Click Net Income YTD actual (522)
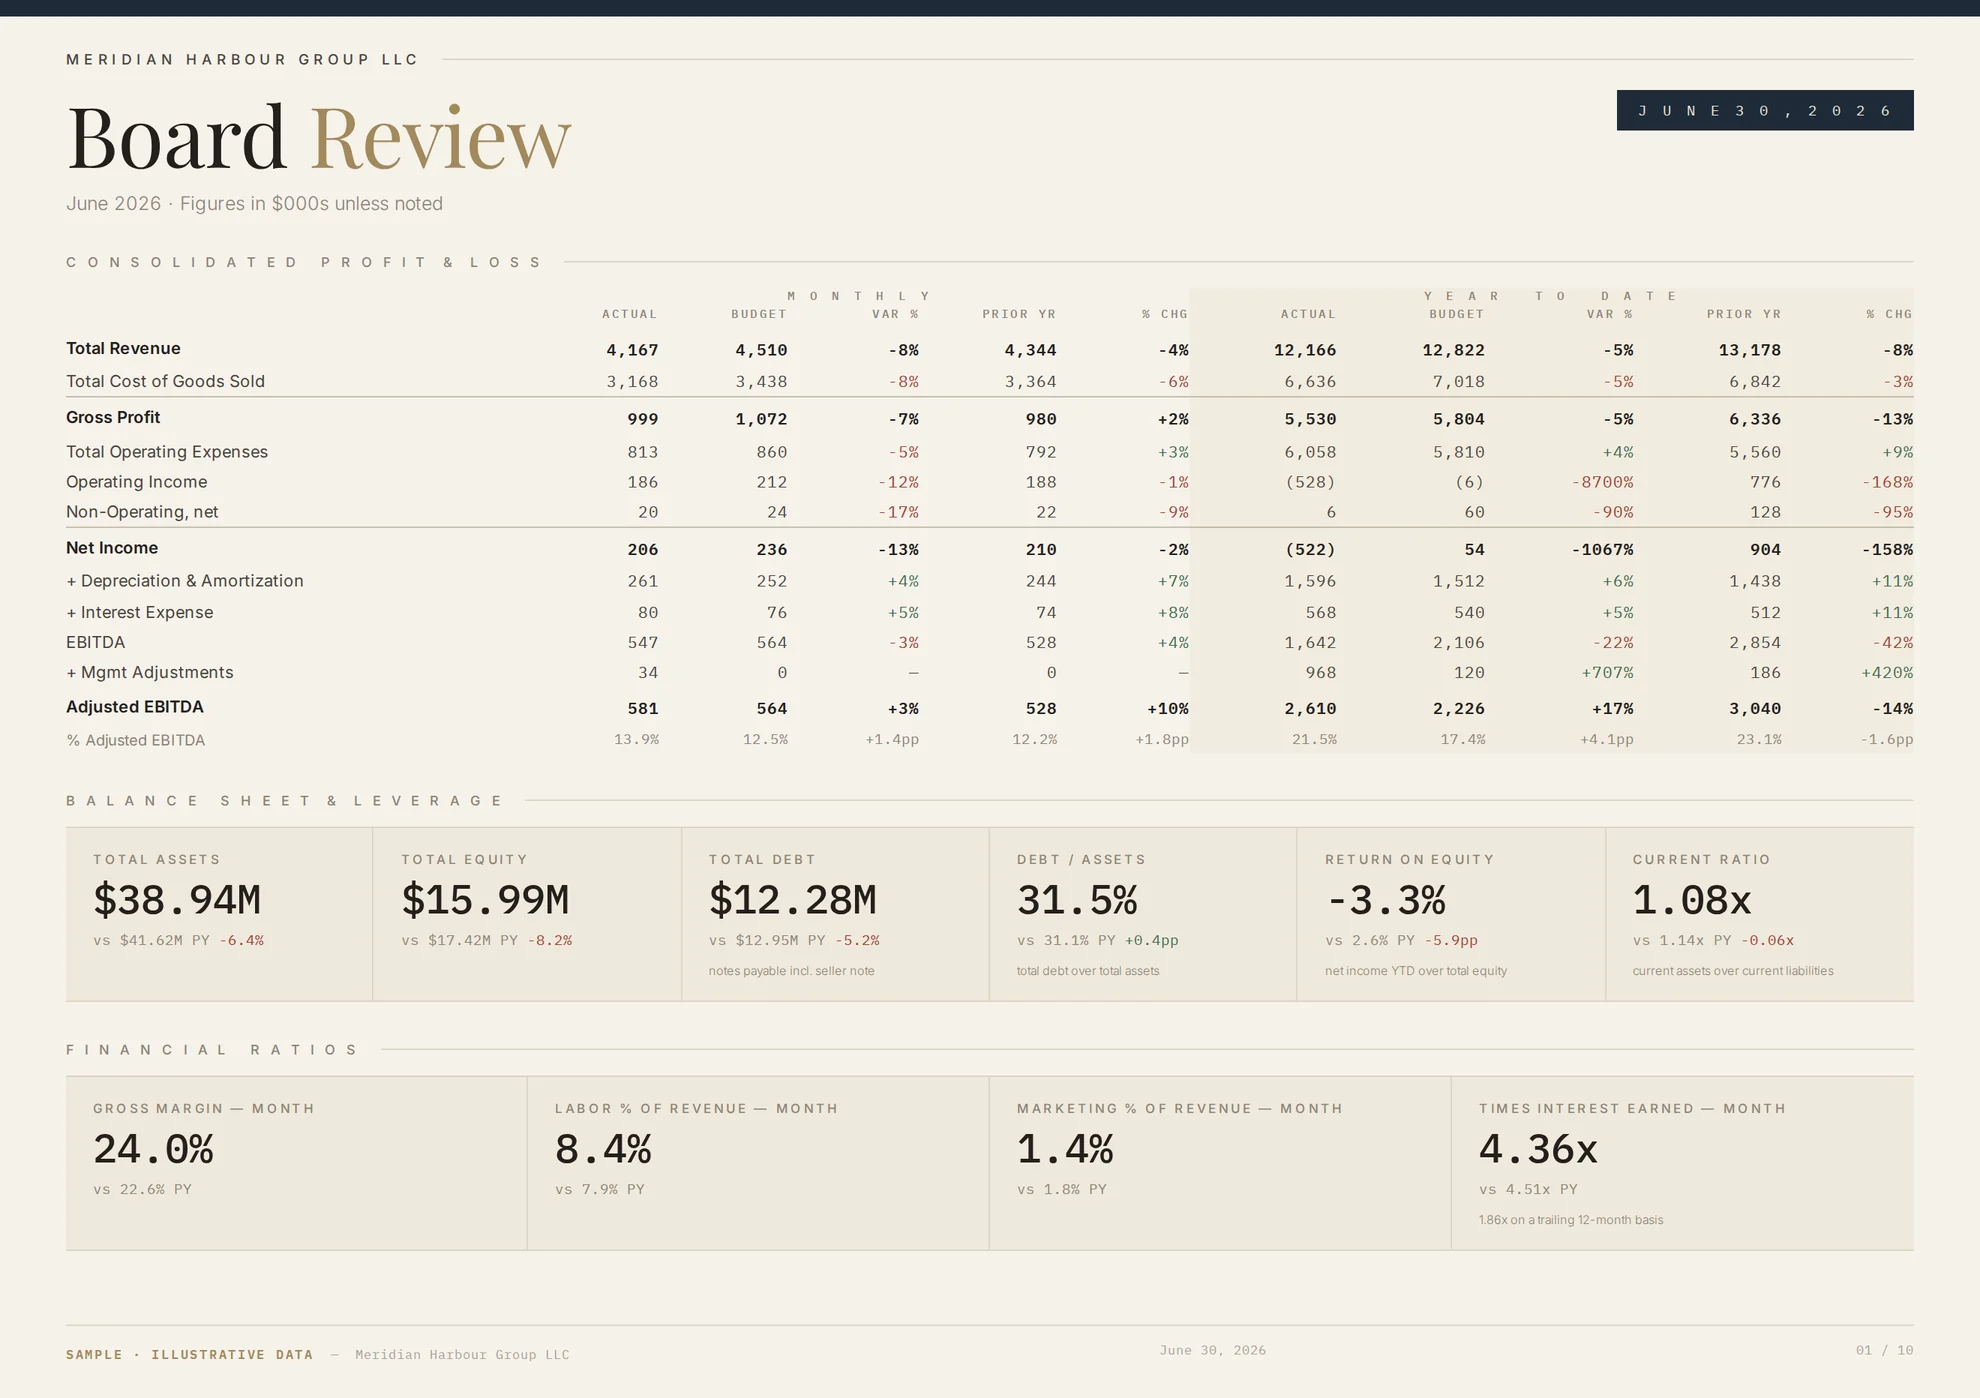1980x1398 pixels. coord(1310,549)
